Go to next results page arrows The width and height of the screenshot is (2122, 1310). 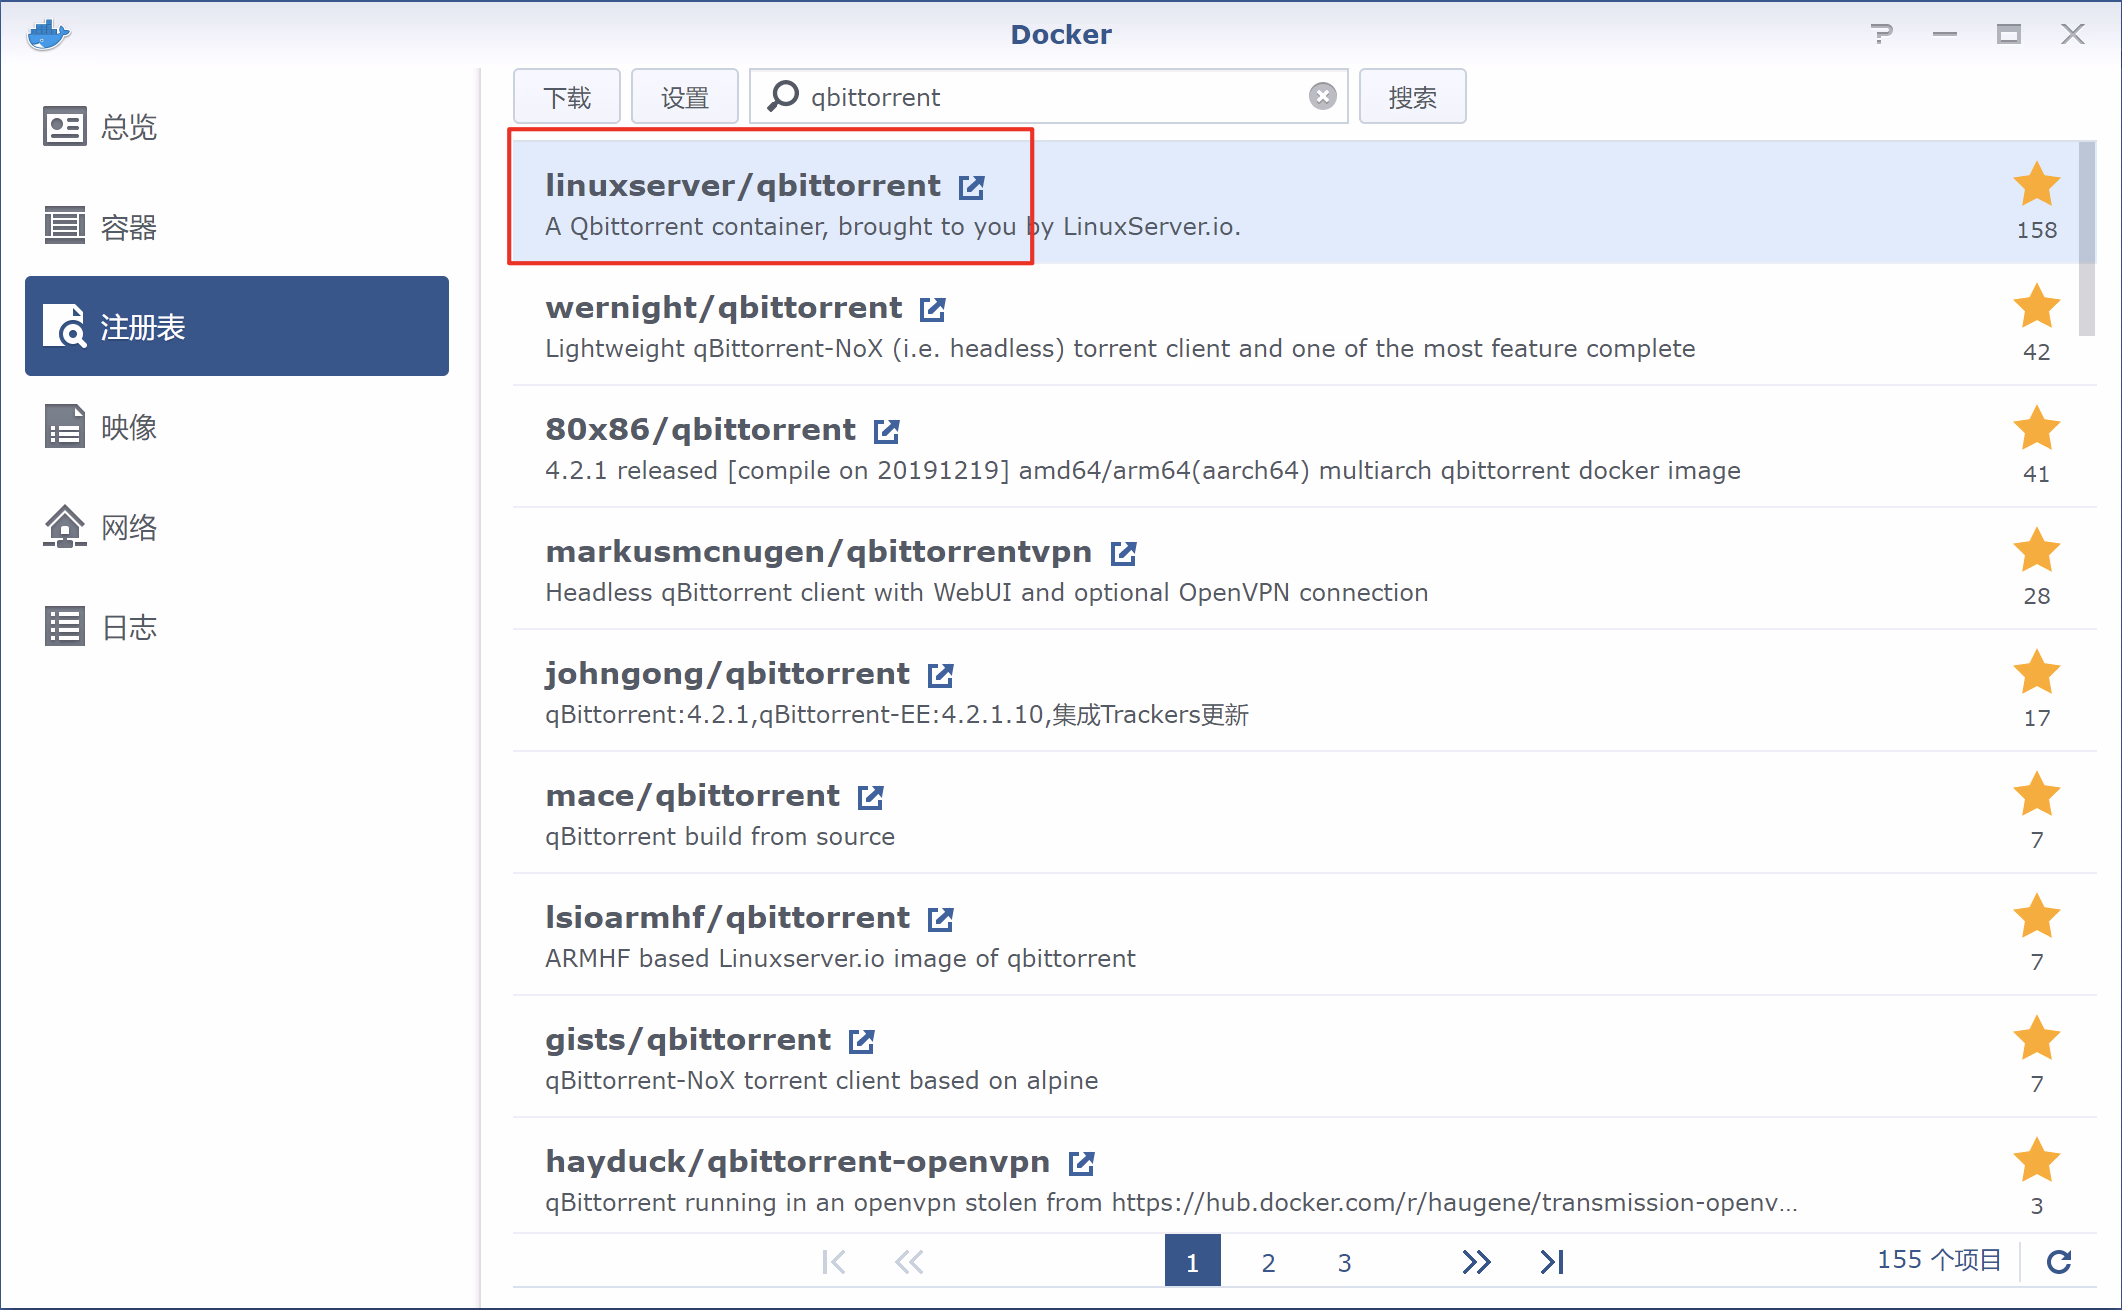[1476, 1262]
